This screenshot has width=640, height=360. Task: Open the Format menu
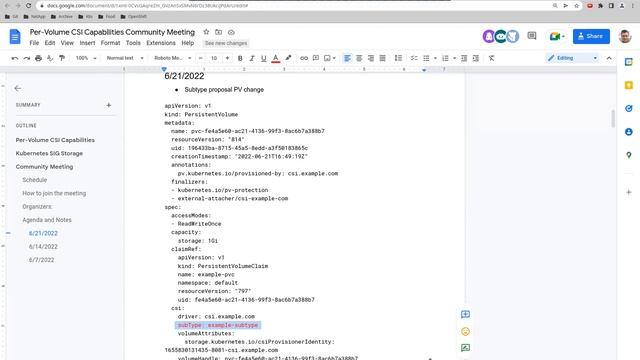click(x=111, y=43)
